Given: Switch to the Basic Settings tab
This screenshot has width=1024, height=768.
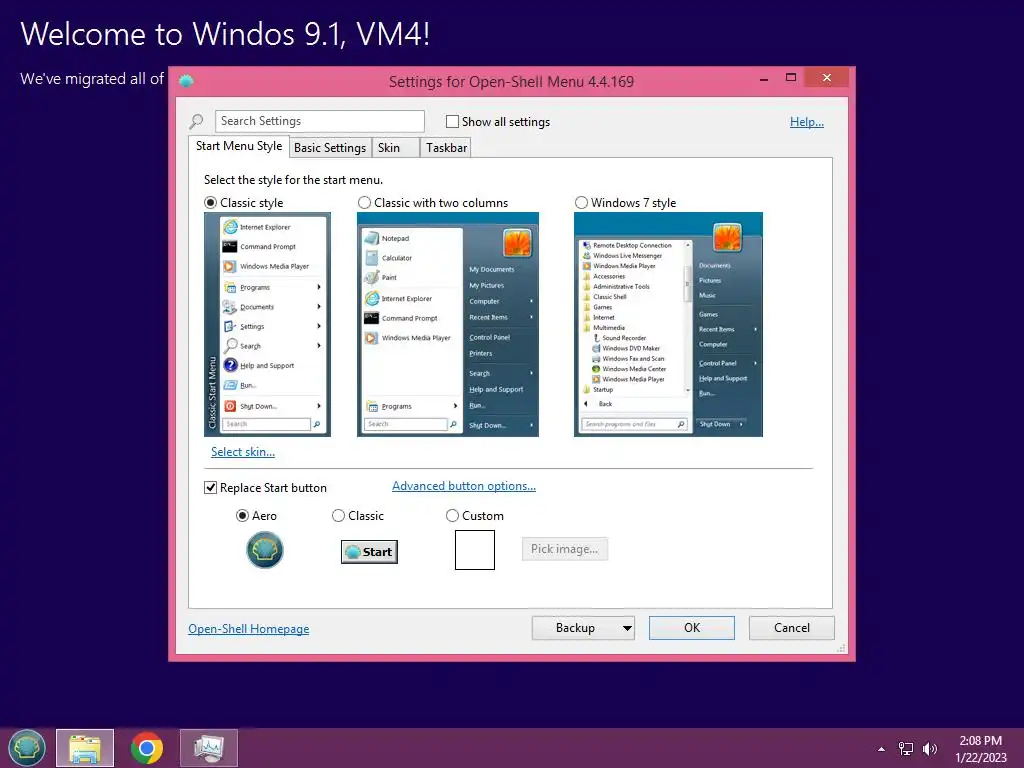Looking at the screenshot, I should pyautogui.click(x=330, y=148).
